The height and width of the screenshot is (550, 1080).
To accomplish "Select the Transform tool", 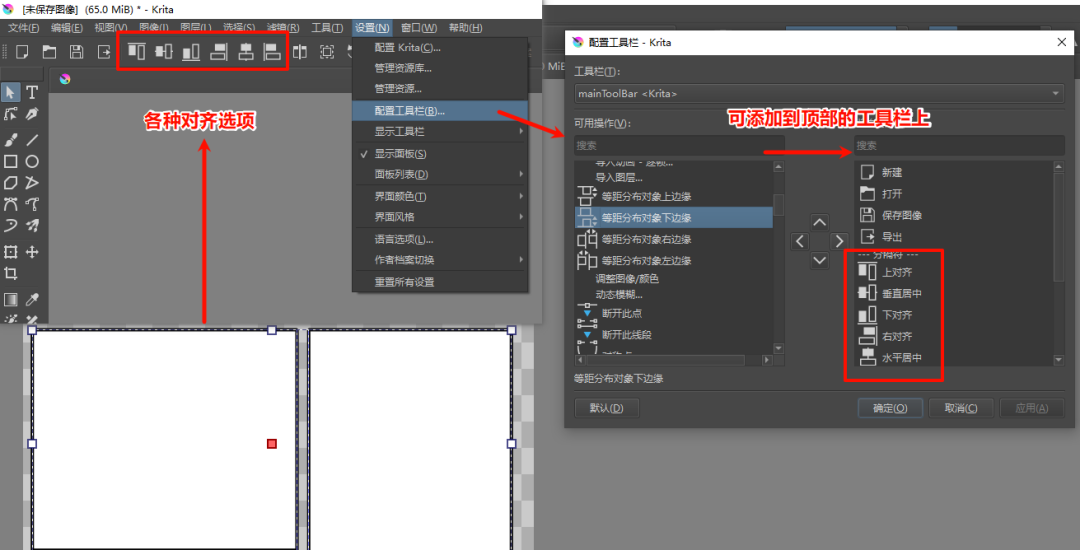I will (11, 252).
